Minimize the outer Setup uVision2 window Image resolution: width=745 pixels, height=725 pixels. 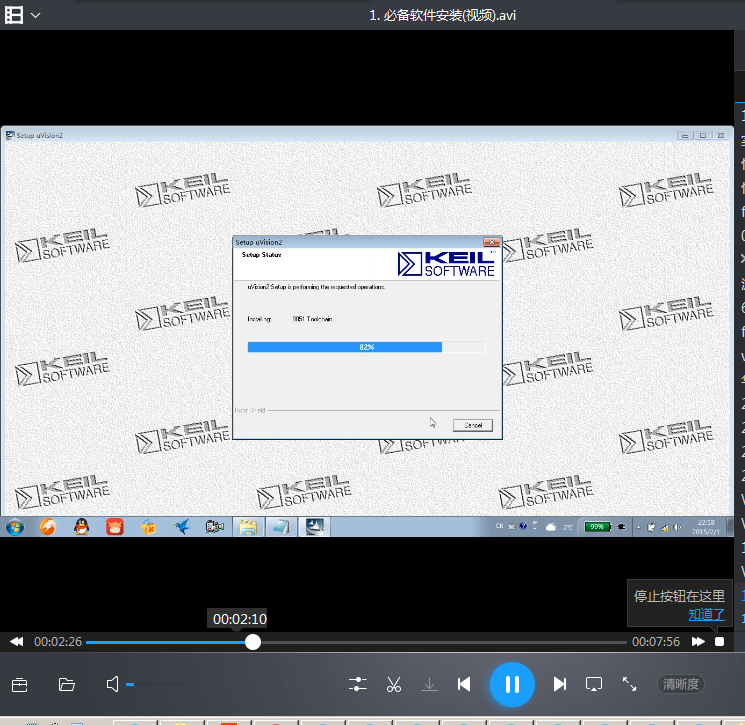[x=685, y=135]
